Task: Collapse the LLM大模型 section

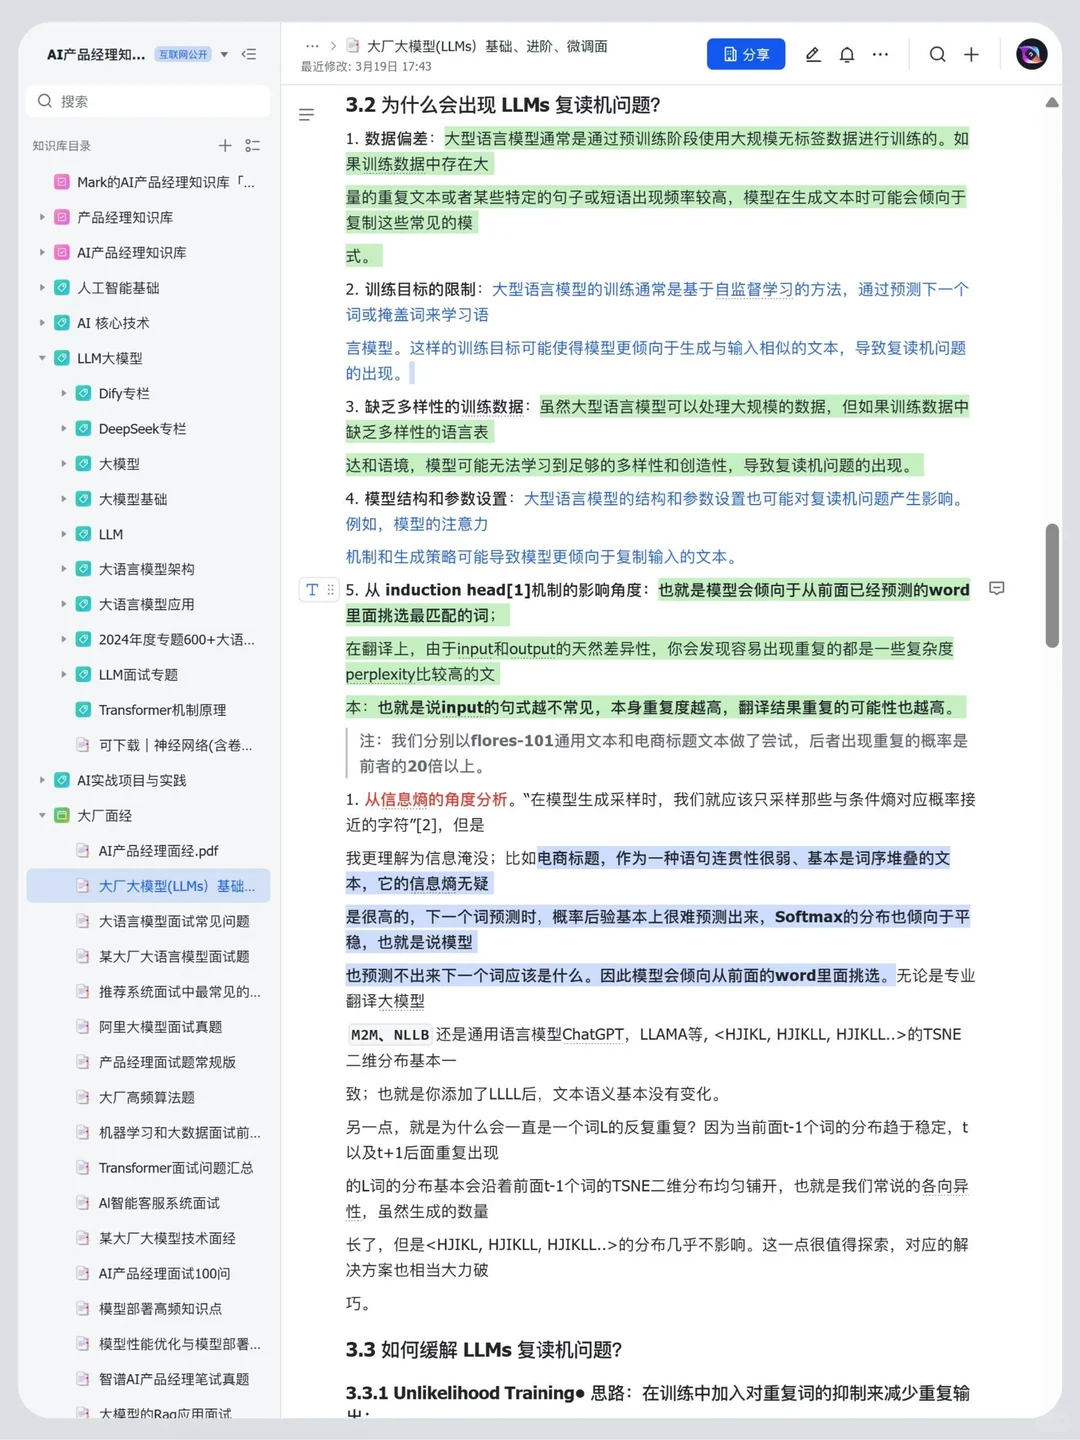Action: [41, 358]
